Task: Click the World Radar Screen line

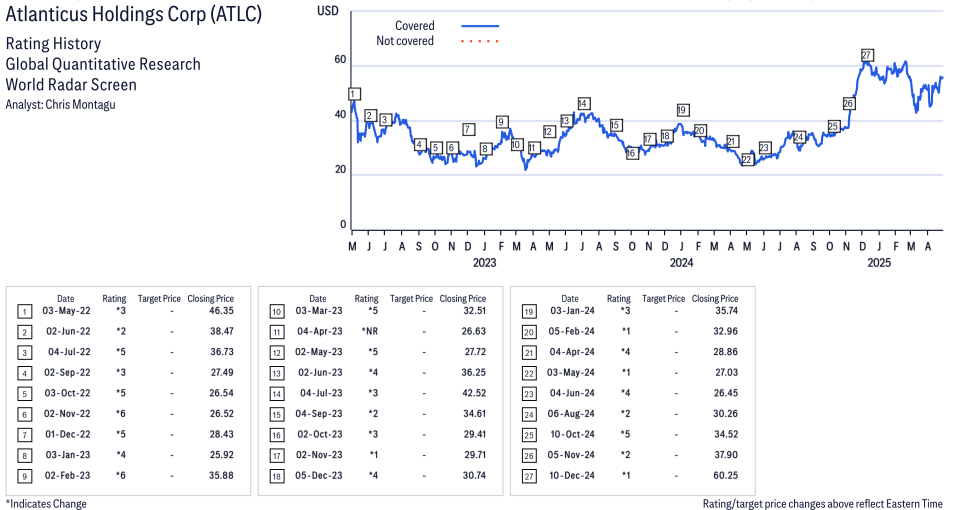Action: coord(71,84)
